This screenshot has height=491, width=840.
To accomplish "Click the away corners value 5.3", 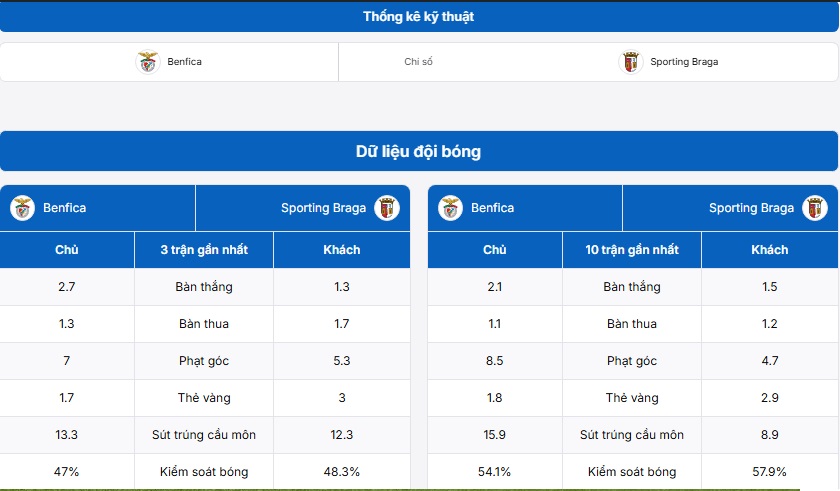I will pyautogui.click(x=342, y=361).
